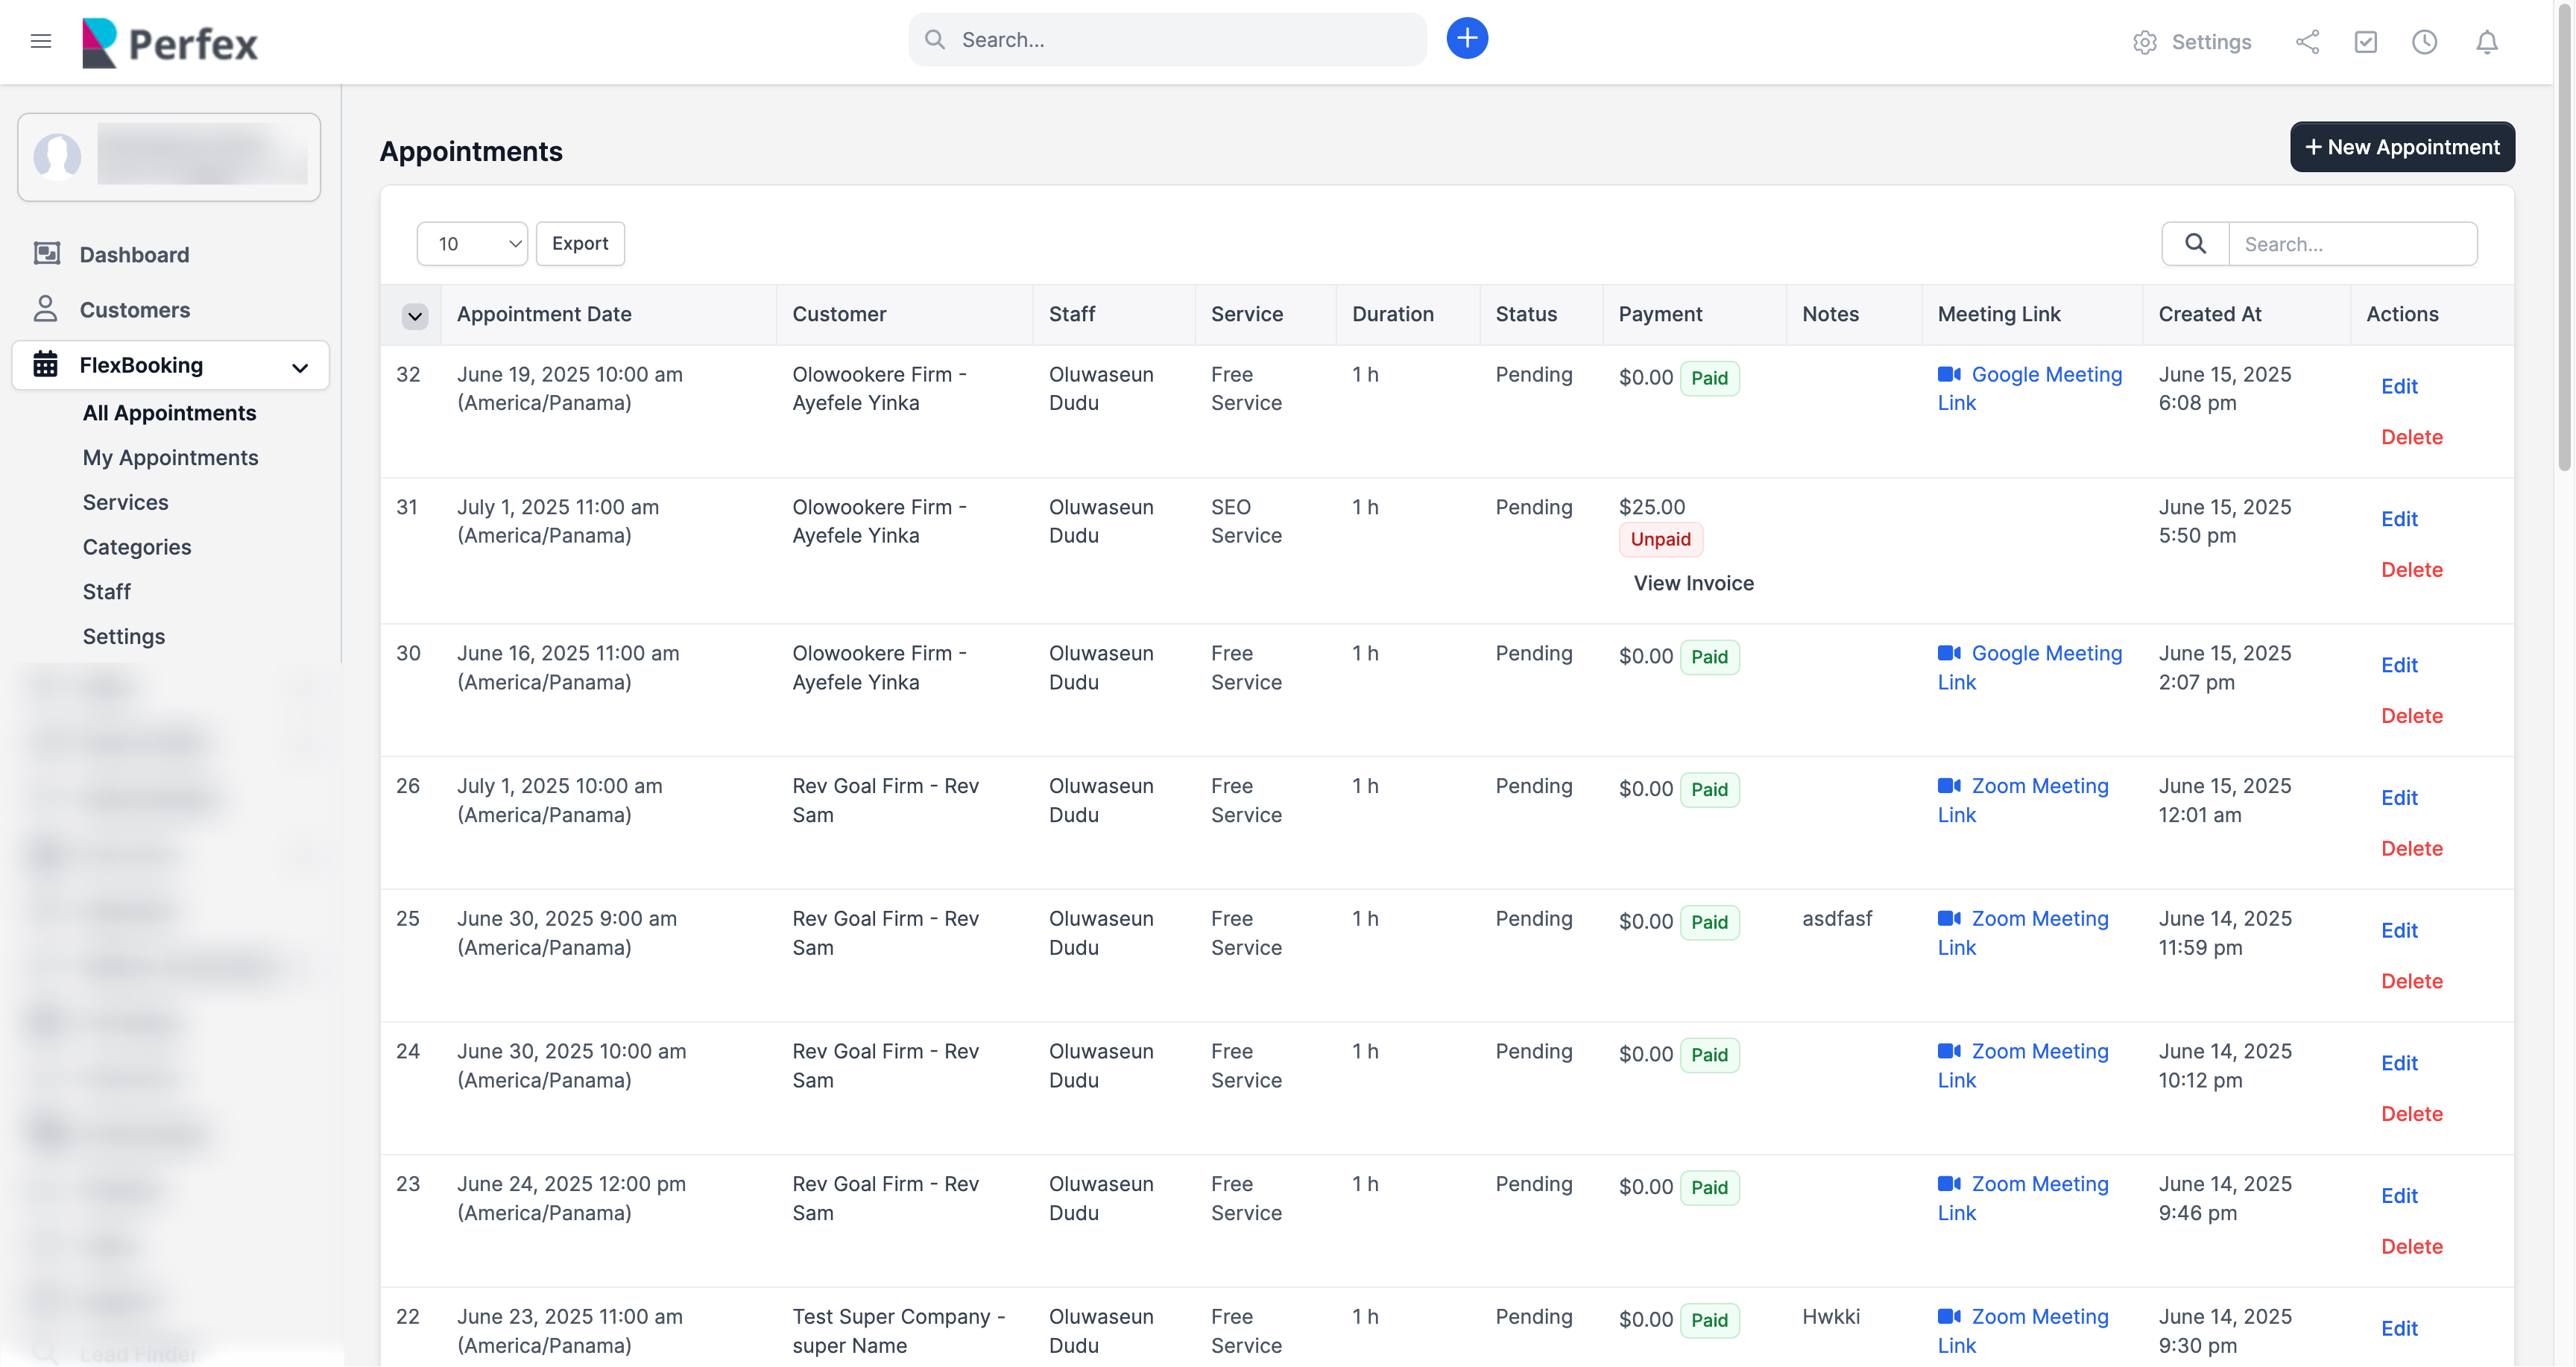Click the Export button
This screenshot has height=1367, width=2576.
click(579, 244)
